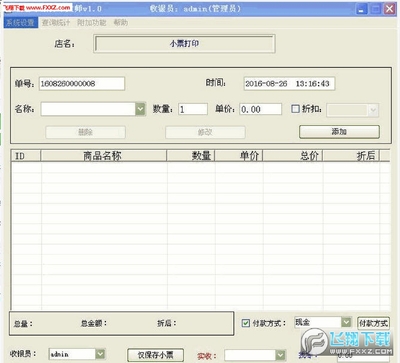Click the 单价 unit price field
The height and width of the screenshot is (363, 400).
[260, 109]
